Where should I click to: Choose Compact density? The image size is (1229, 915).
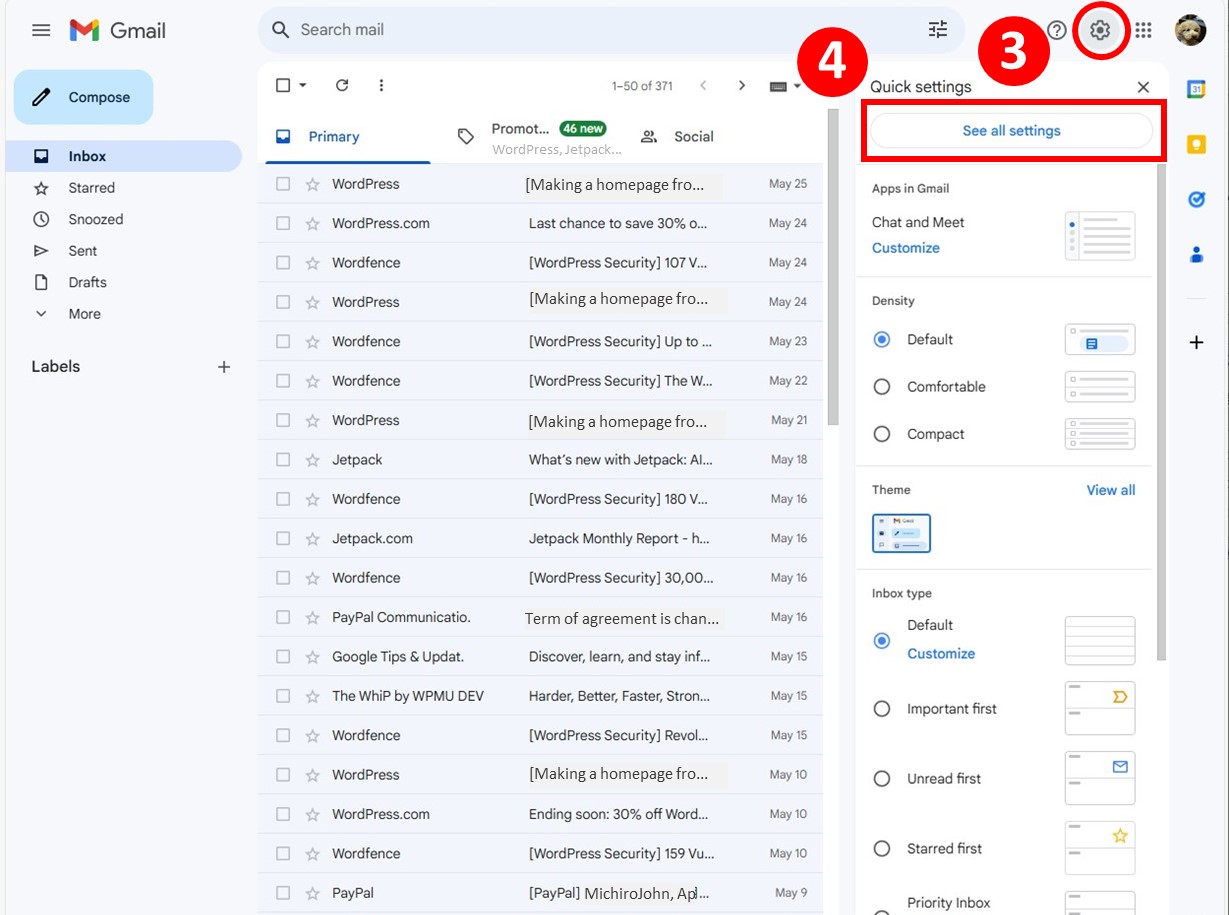click(x=882, y=434)
